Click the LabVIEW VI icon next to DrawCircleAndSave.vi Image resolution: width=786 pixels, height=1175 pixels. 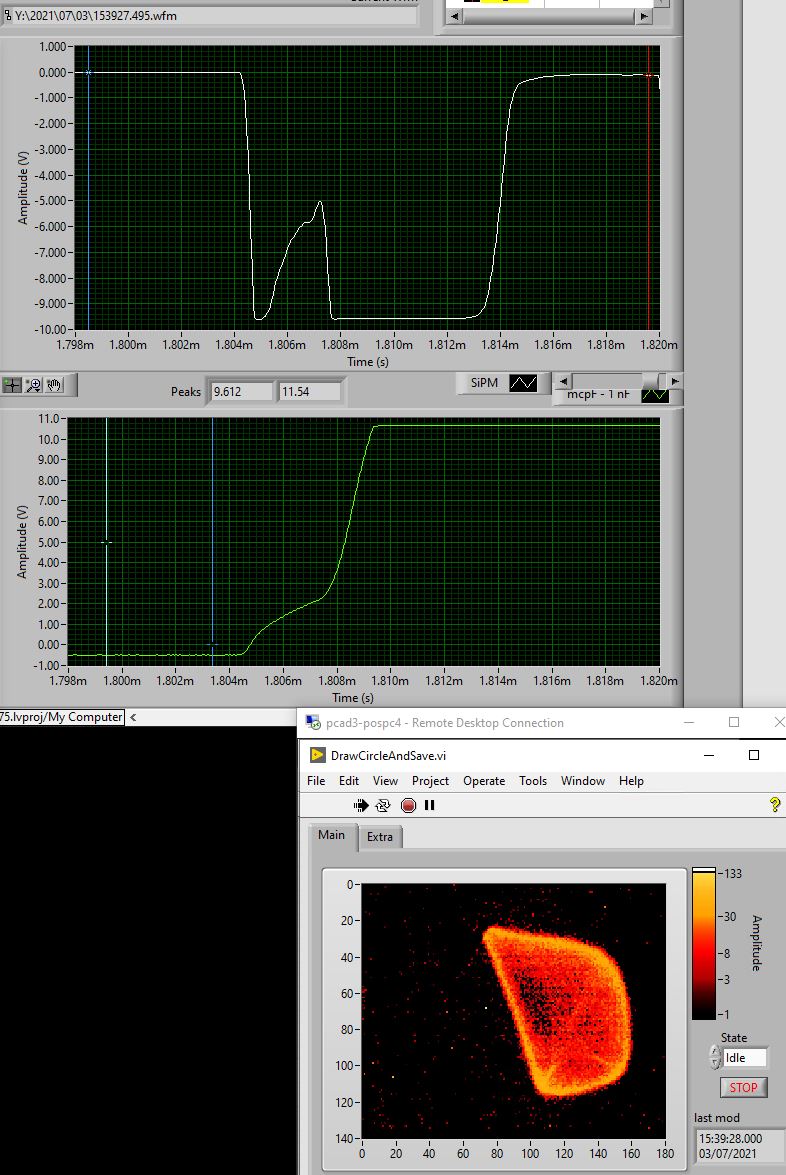coord(318,755)
